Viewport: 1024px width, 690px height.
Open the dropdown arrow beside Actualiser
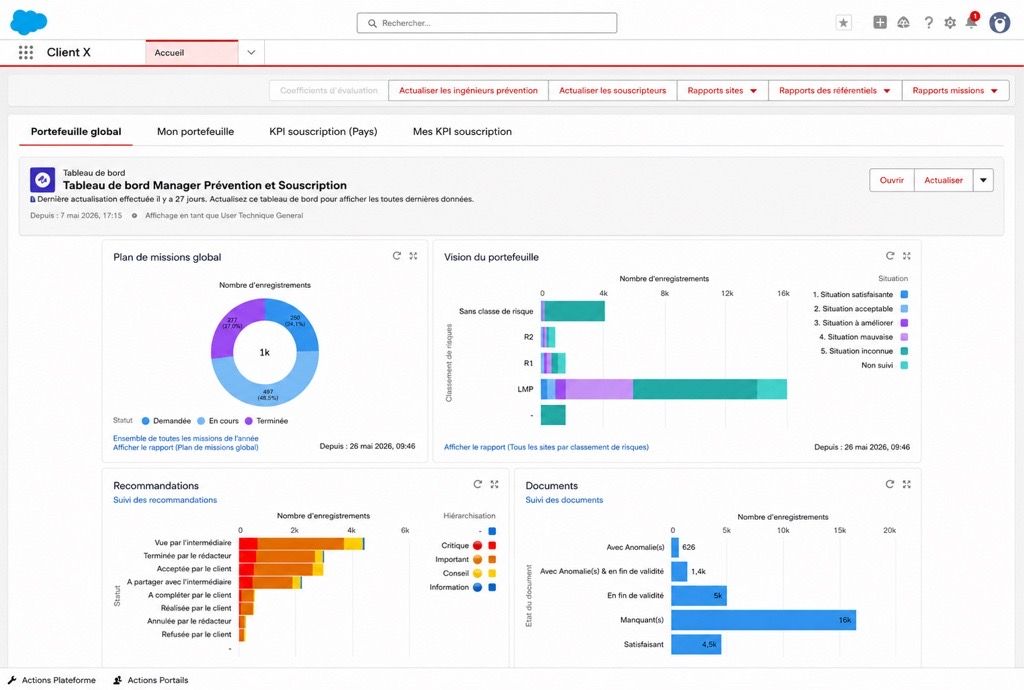983,180
